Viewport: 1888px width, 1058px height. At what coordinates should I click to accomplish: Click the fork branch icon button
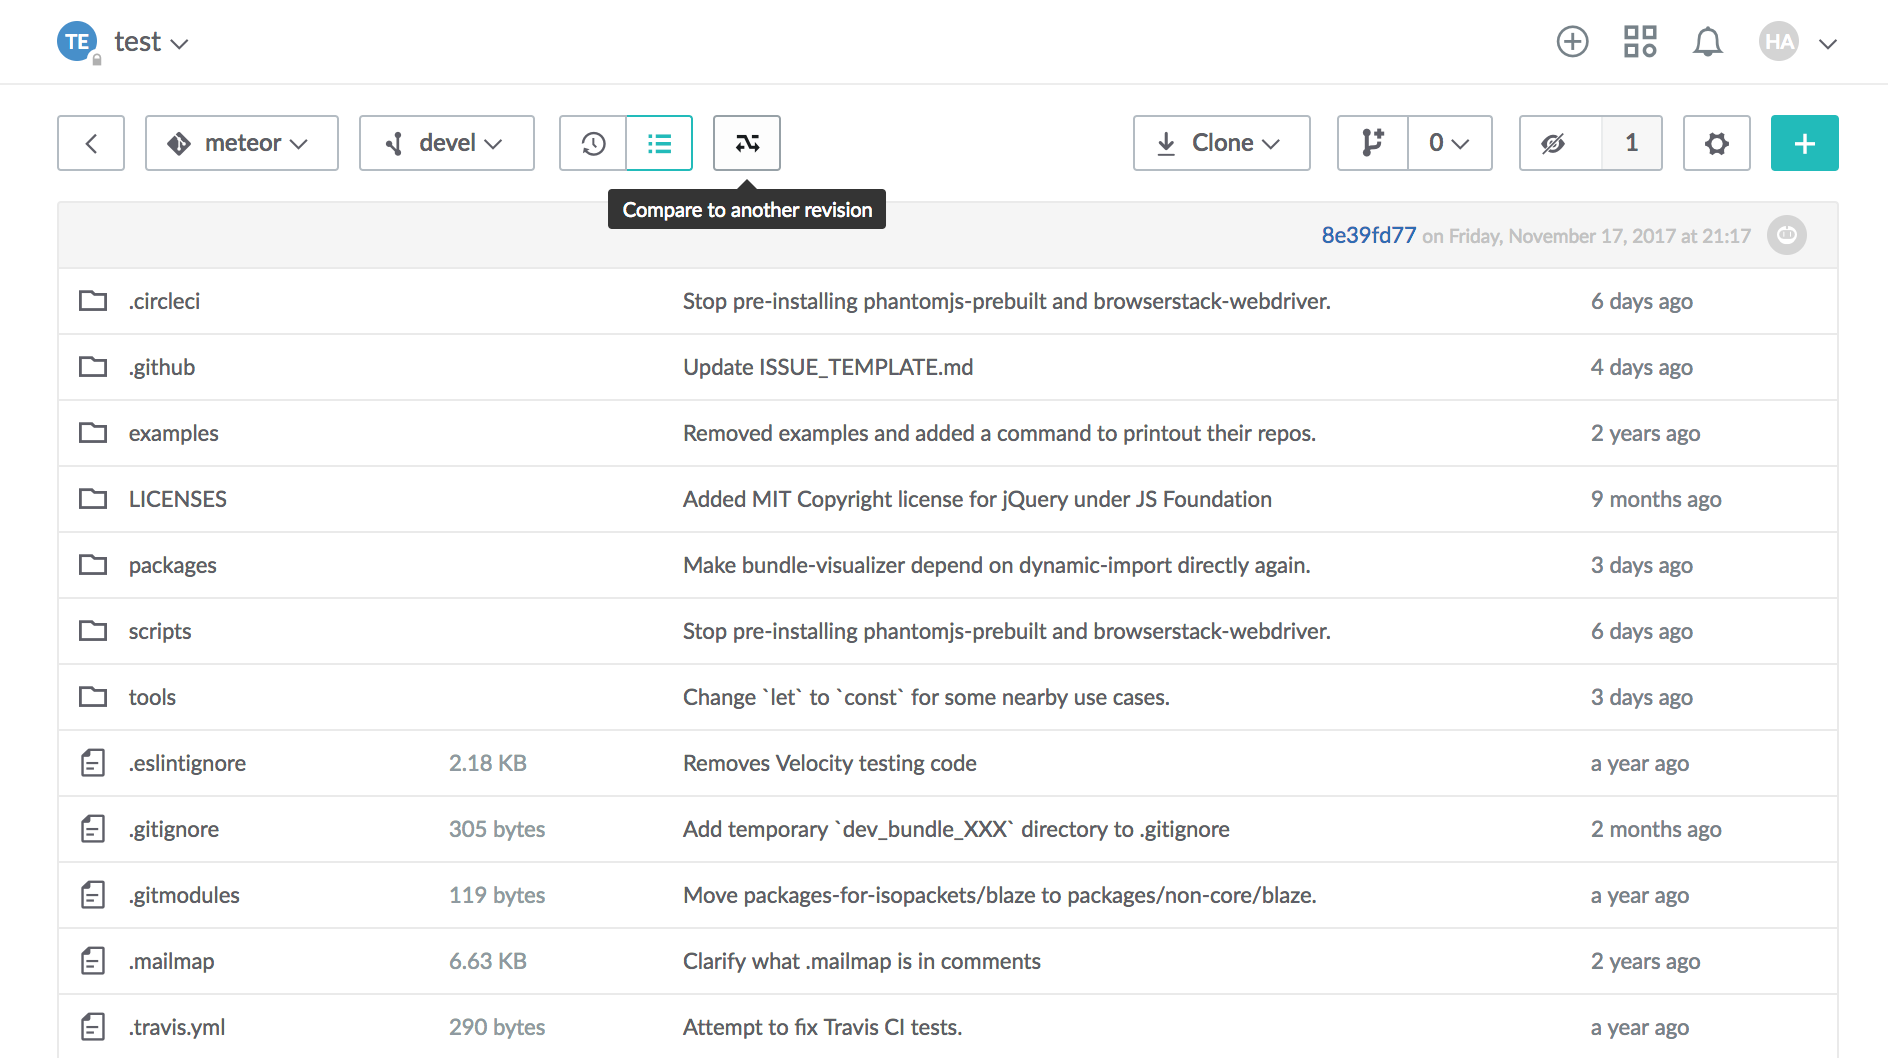(1373, 143)
